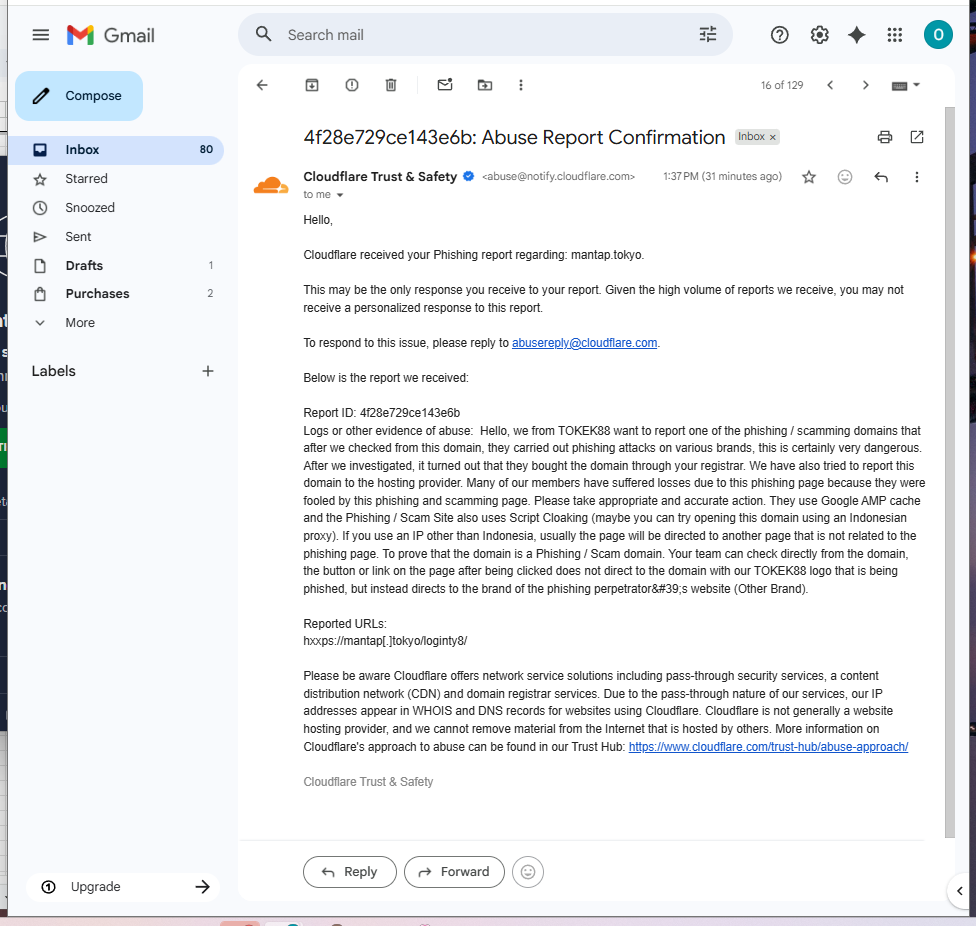
Task: Open Starred folder
Action: [x=87, y=179]
